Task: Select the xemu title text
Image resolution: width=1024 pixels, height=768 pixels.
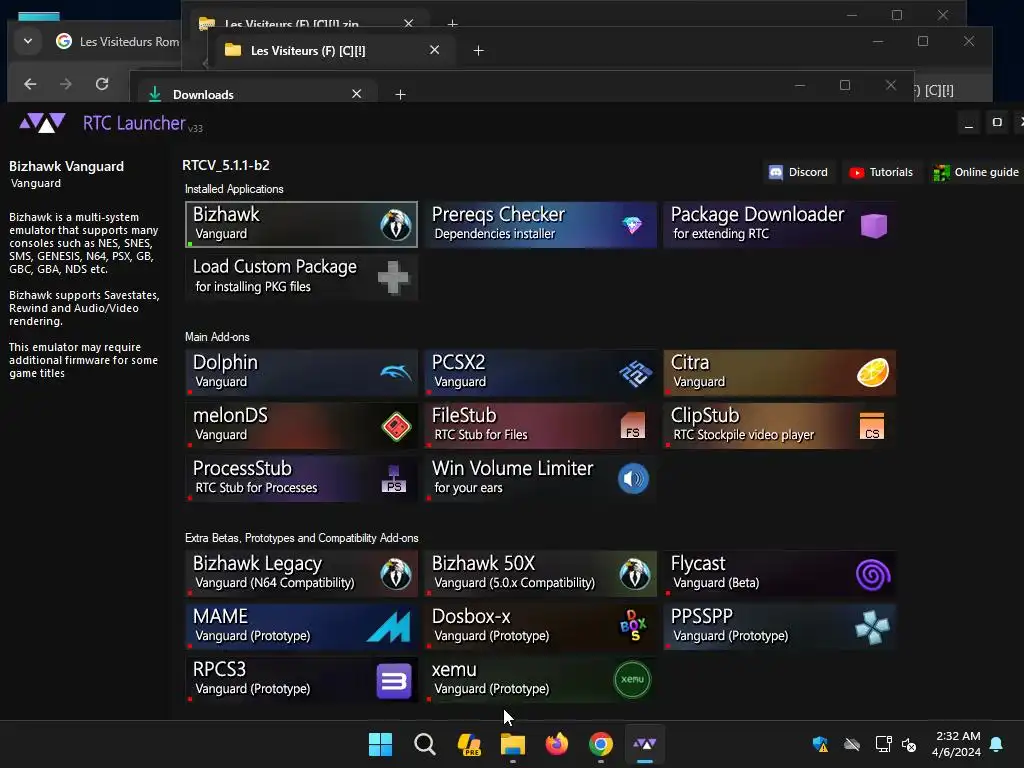Action: [454, 670]
